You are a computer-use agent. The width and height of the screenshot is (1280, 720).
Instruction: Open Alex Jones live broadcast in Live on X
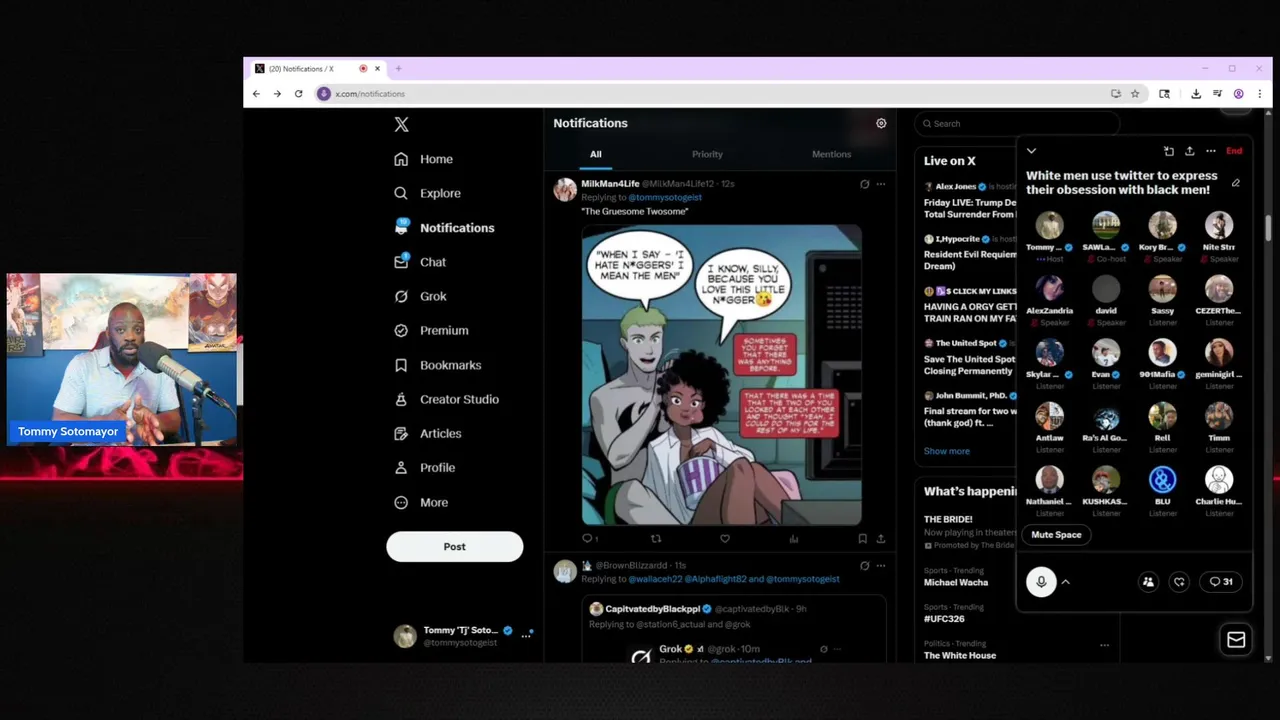click(970, 200)
